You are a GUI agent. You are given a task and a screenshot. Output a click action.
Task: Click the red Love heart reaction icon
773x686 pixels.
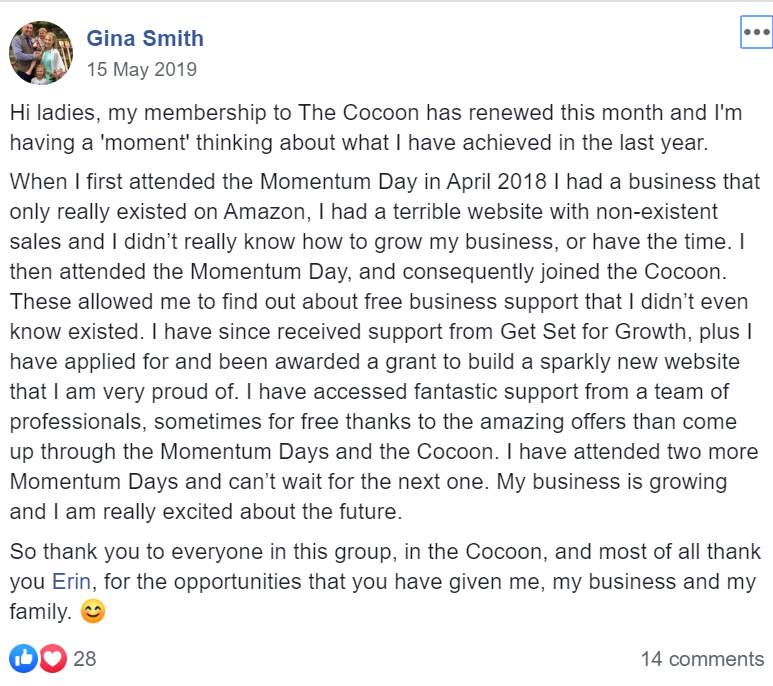(x=52, y=658)
